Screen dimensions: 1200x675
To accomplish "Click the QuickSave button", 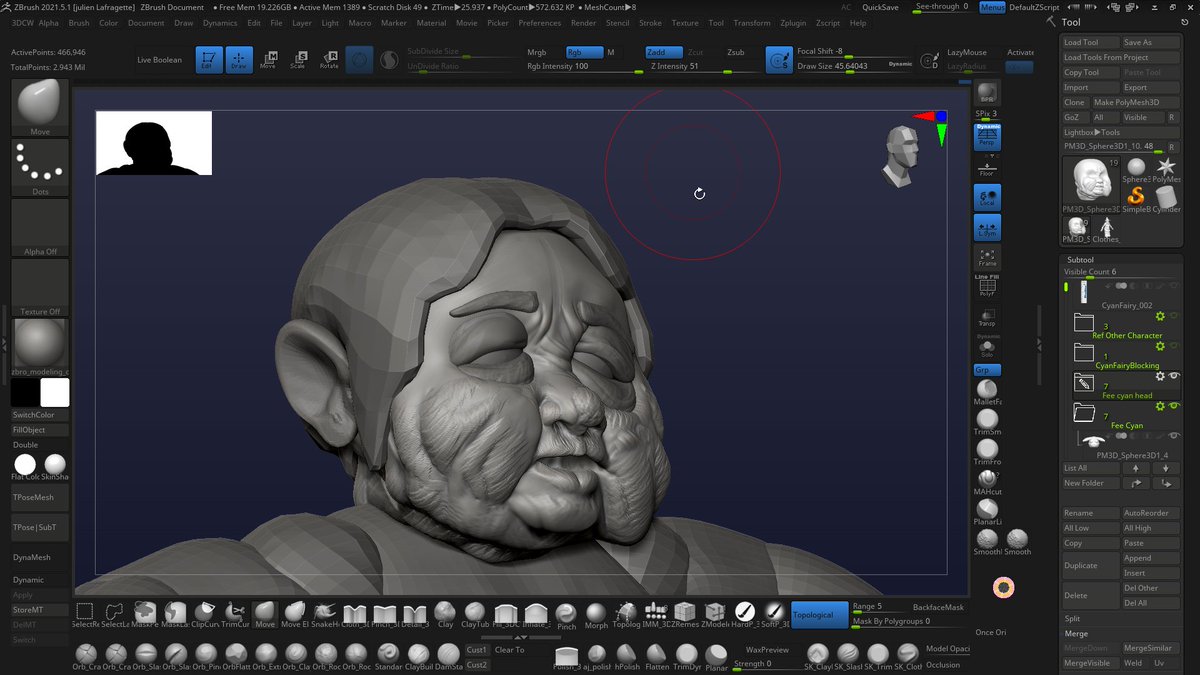I will pos(880,7).
